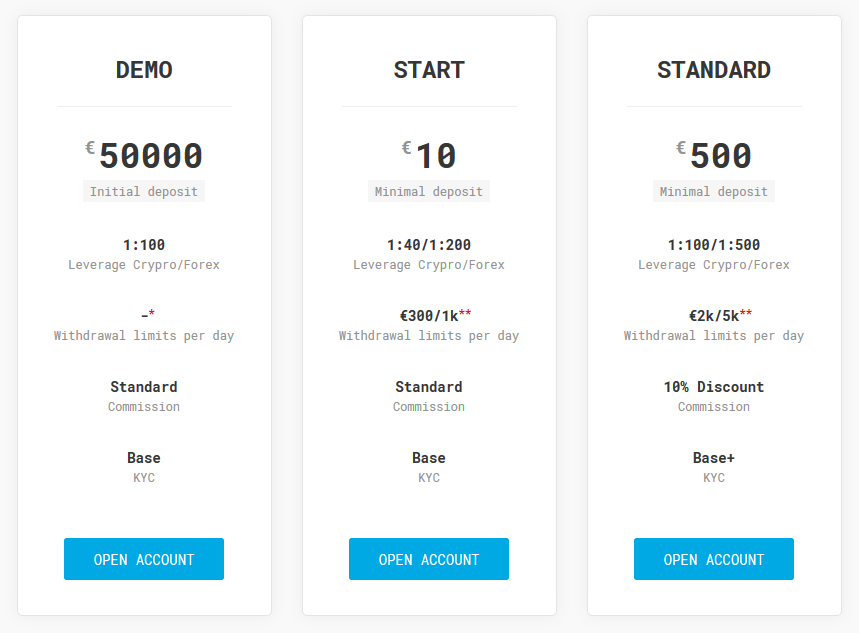Click the 1:40/1:200 leverage value
Image resolution: width=859 pixels, height=633 pixels.
[x=429, y=244]
